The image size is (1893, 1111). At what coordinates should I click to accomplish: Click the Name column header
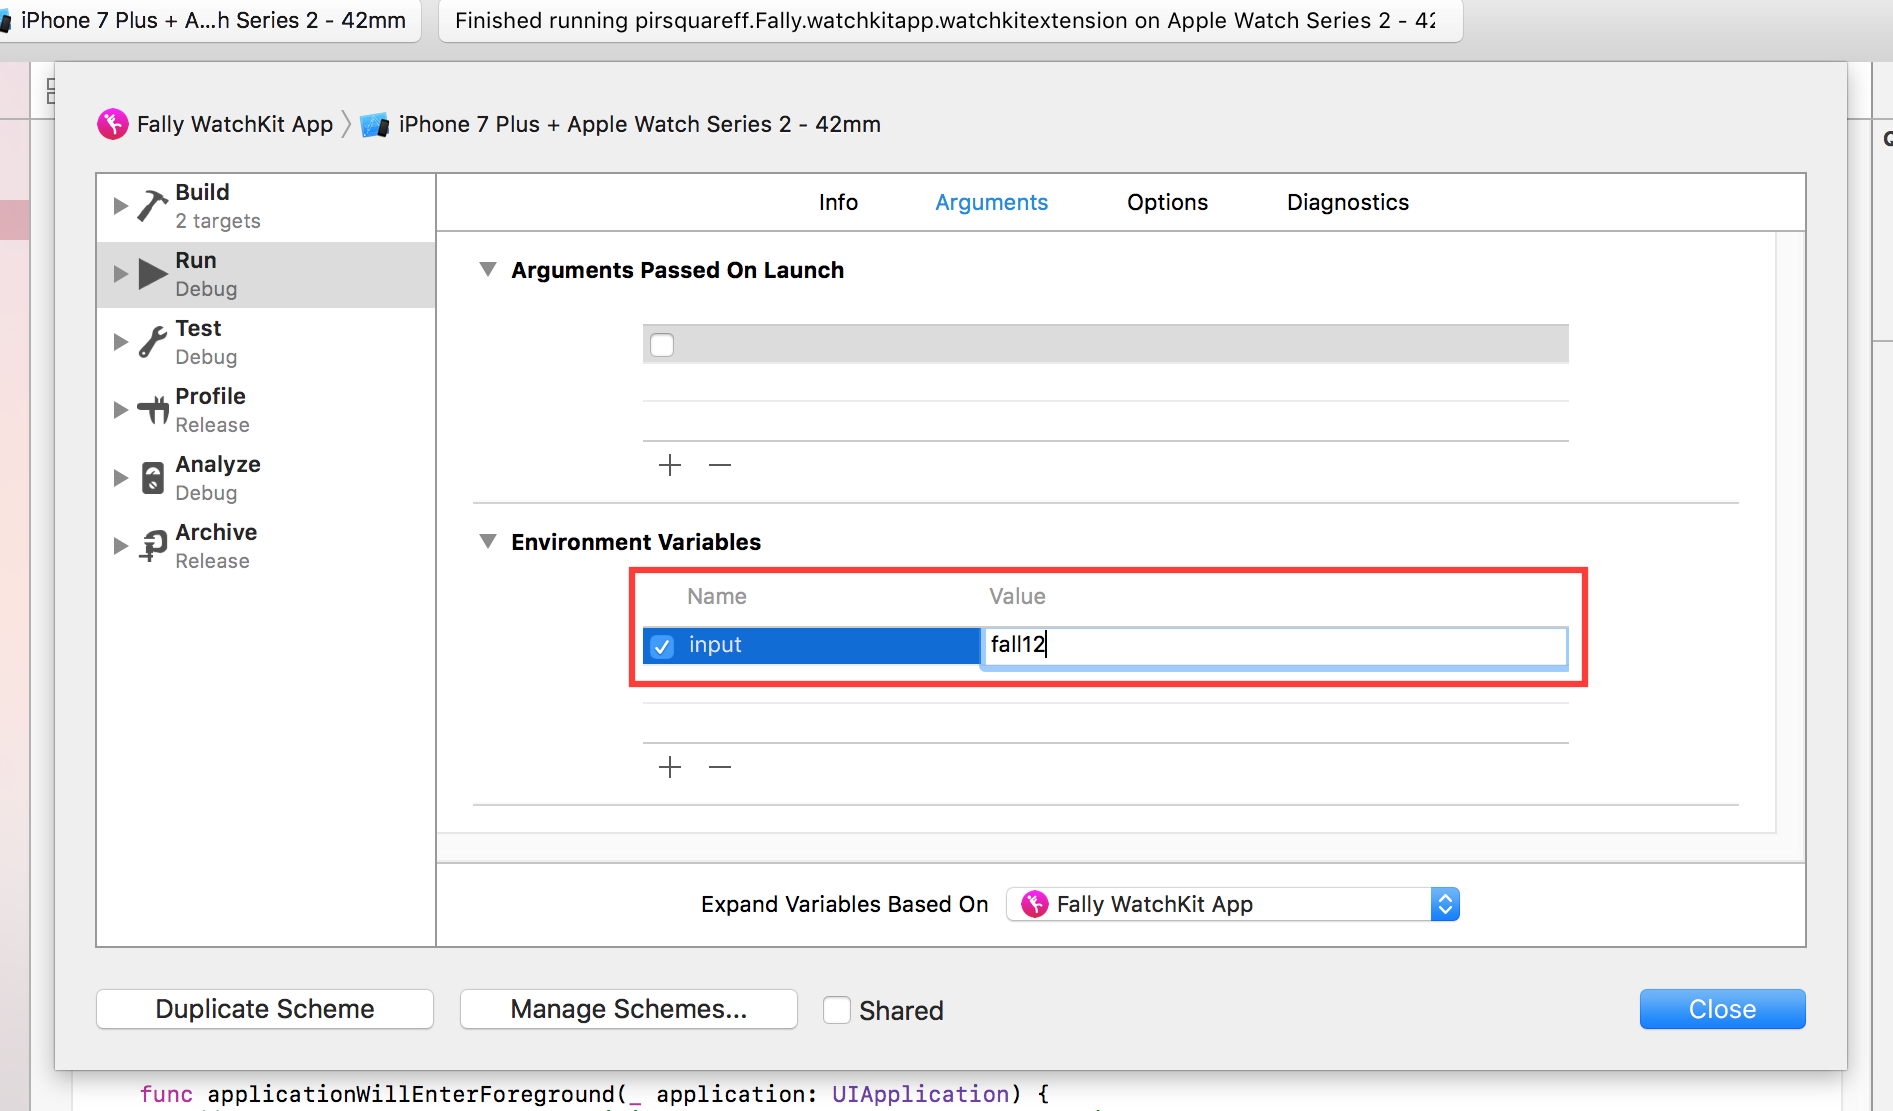pos(717,597)
